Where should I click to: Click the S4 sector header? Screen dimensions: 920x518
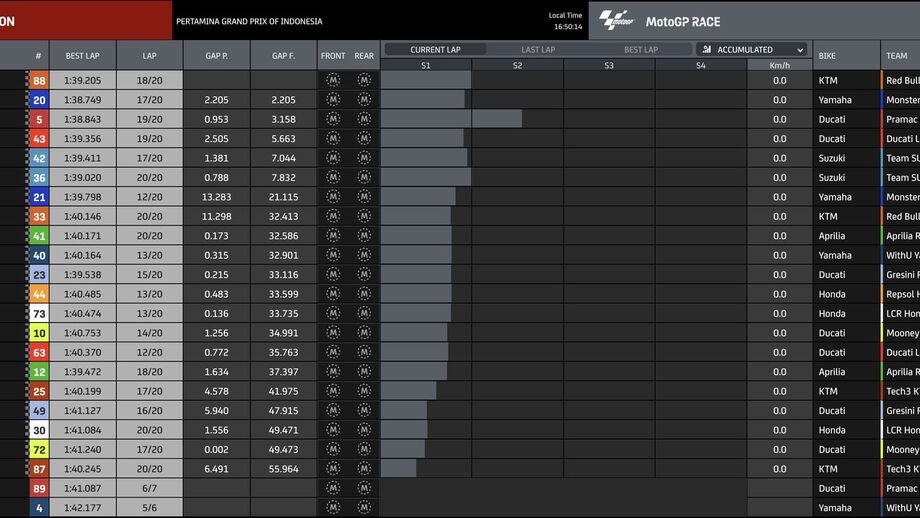[x=701, y=65]
